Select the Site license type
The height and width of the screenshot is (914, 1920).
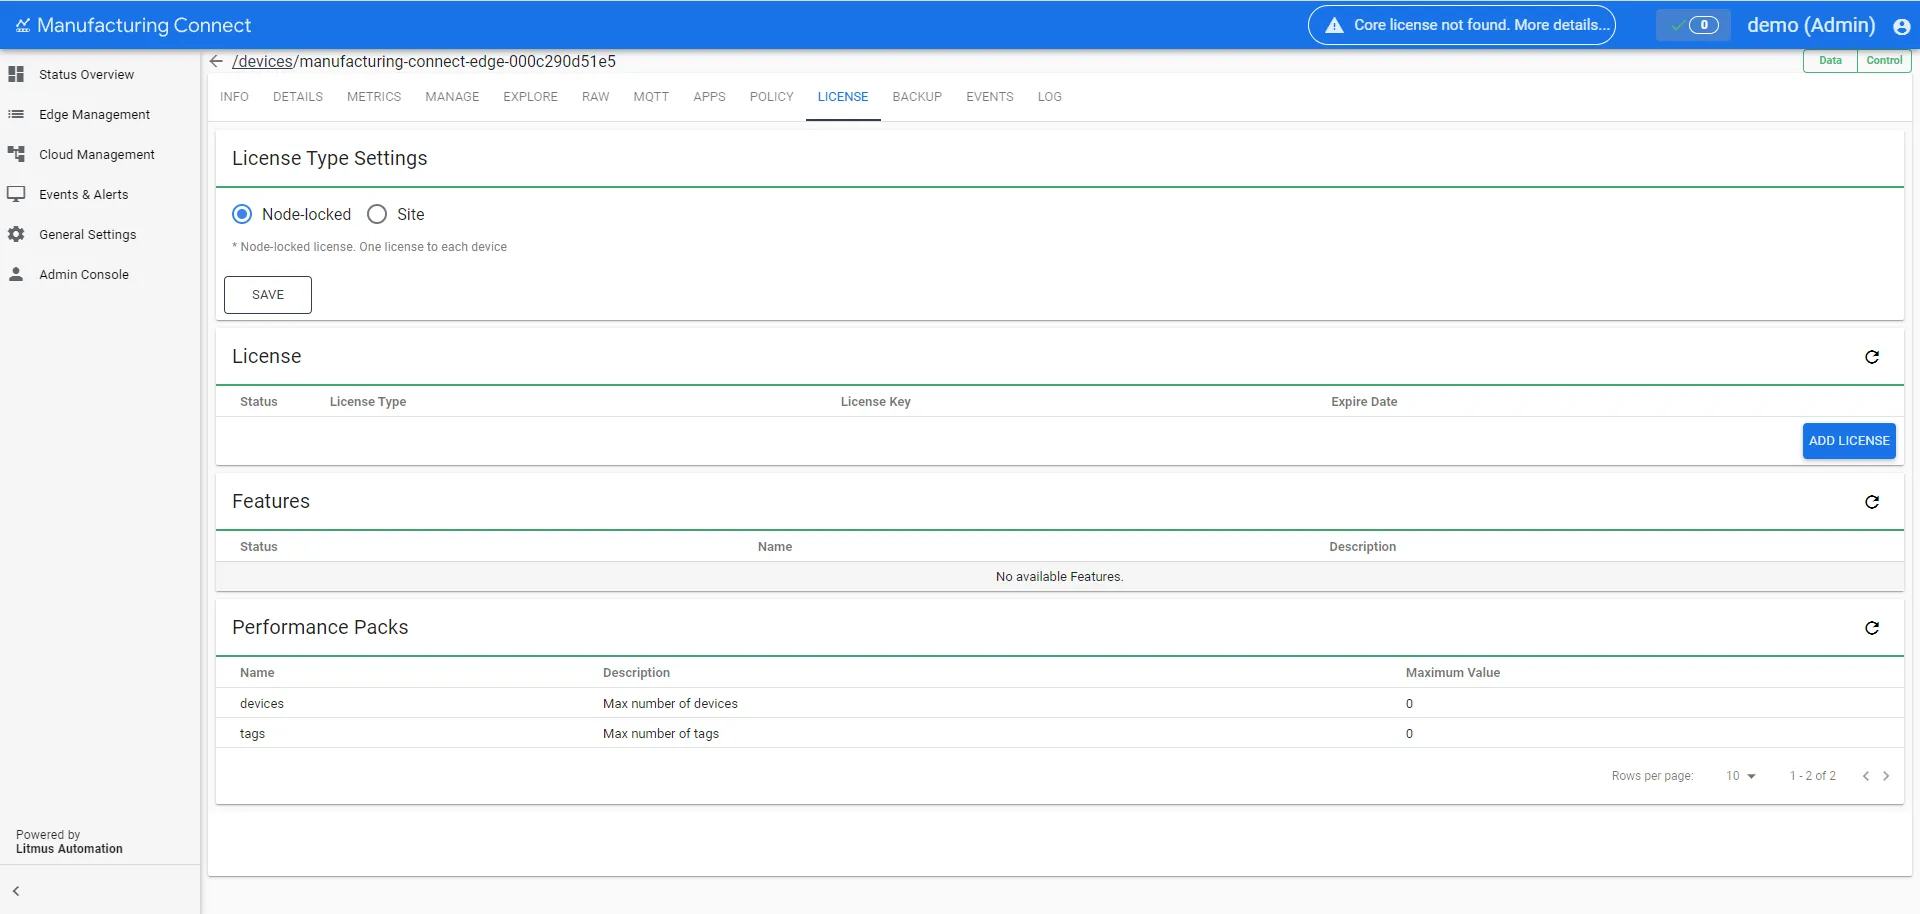coord(377,214)
